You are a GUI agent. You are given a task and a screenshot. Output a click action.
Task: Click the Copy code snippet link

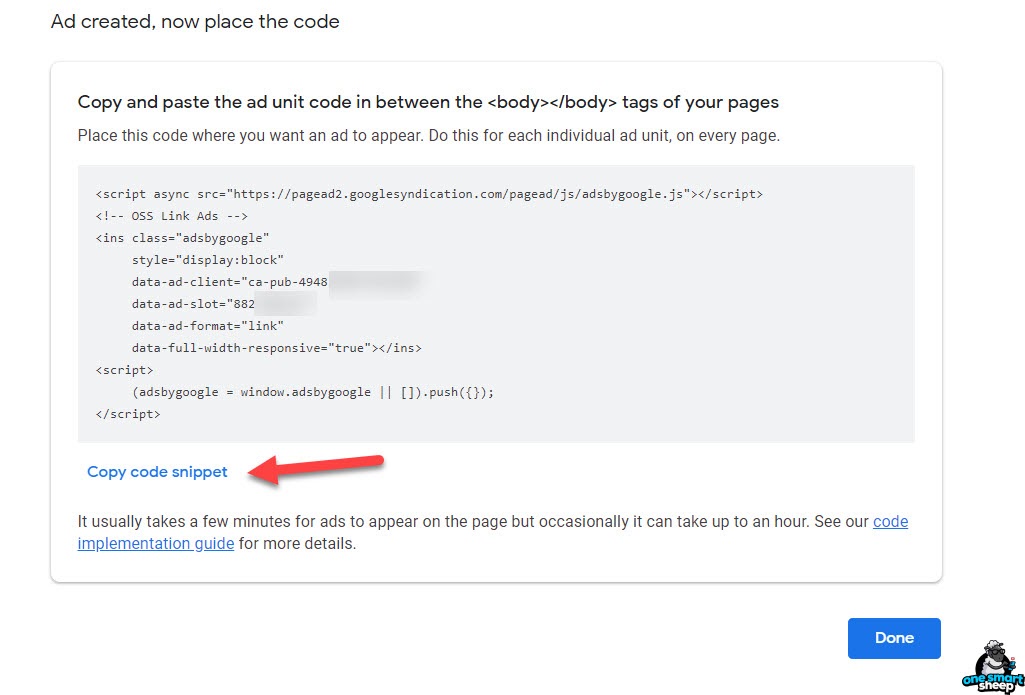click(x=157, y=471)
